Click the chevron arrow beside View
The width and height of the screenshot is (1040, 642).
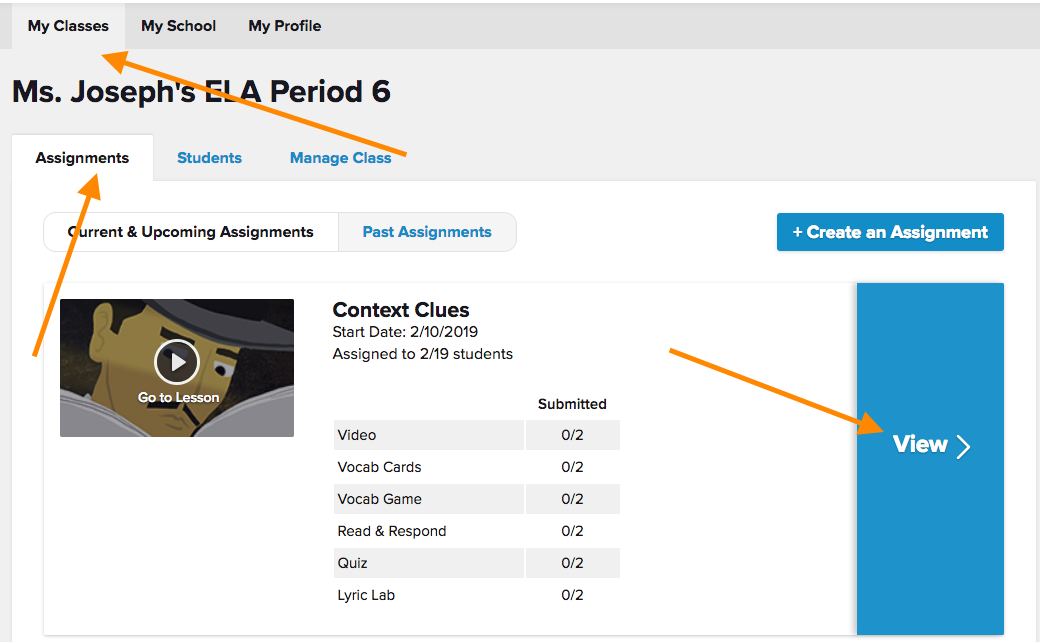pyautogui.click(x=963, y=446)
